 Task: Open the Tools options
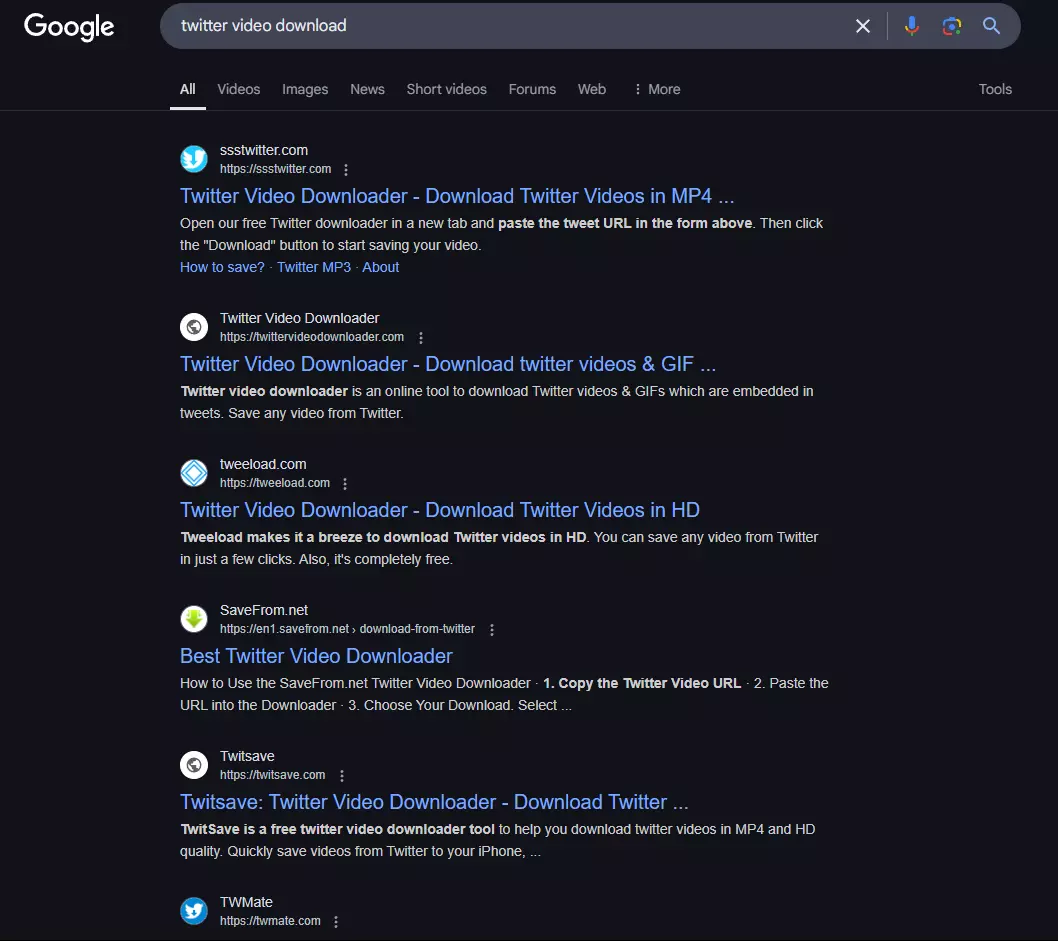[995, 89]
